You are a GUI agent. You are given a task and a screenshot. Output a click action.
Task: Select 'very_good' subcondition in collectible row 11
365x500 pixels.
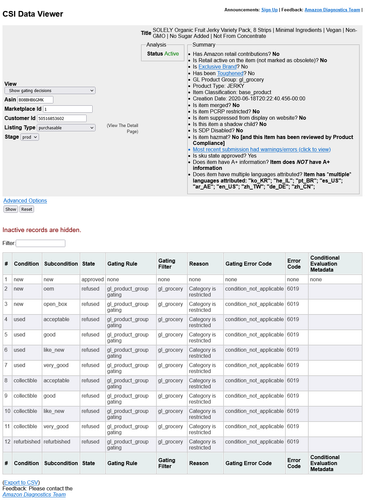(61, 430)
